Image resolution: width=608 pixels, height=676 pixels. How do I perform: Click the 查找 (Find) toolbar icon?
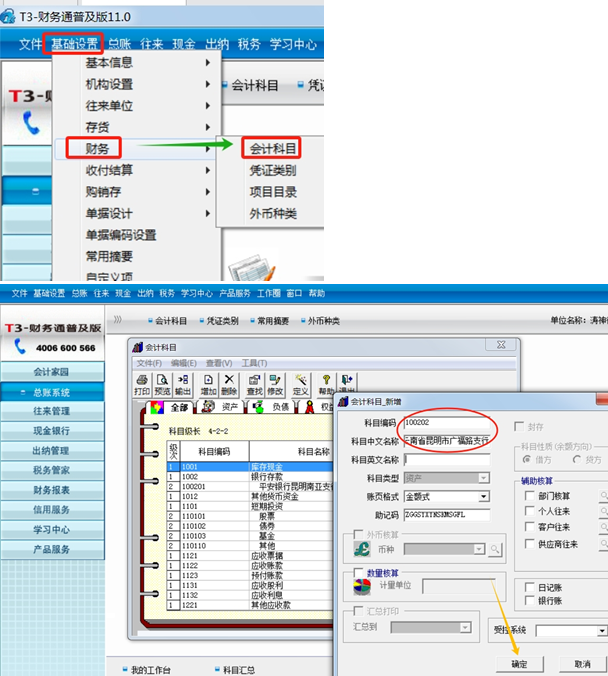coord(256,385)
